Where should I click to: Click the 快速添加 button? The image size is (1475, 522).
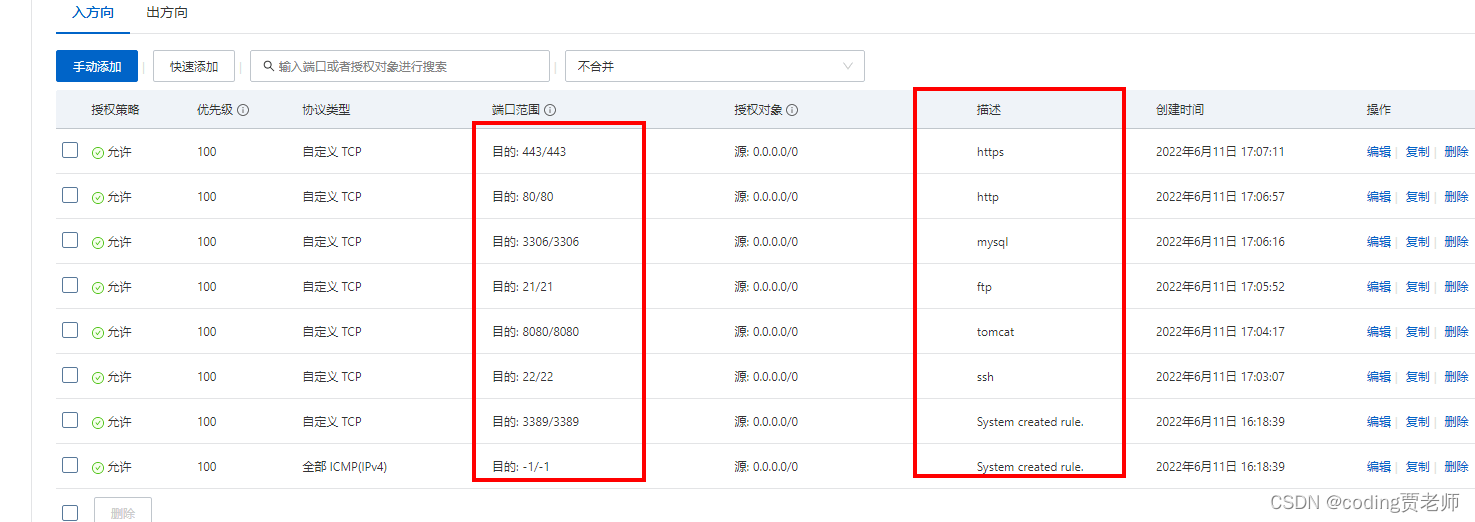pos(194,66)
